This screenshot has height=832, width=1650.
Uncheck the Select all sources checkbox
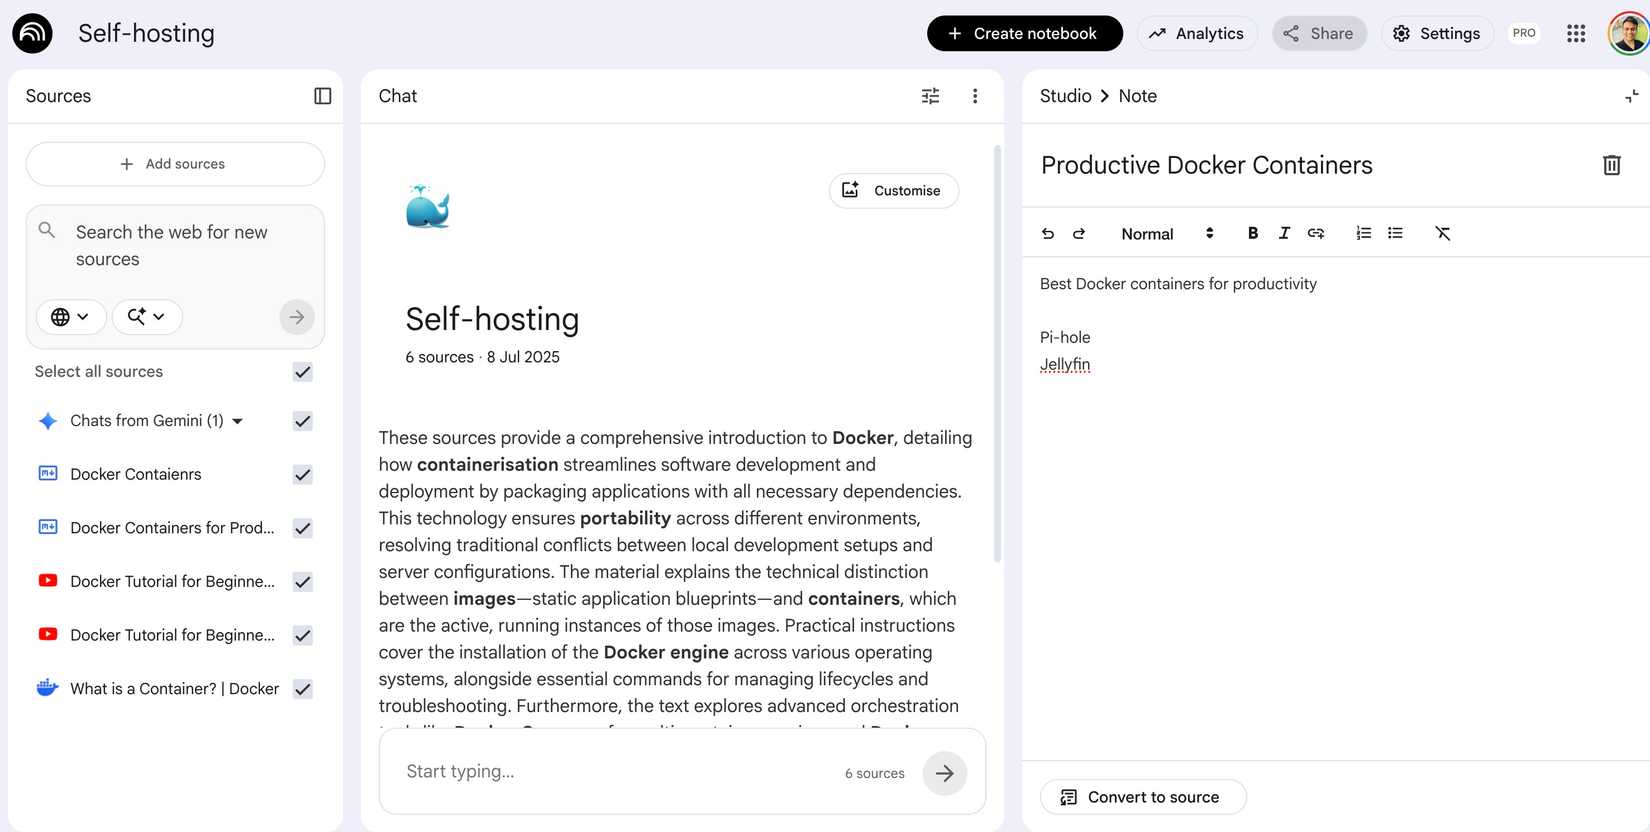[x=303, y=372]
